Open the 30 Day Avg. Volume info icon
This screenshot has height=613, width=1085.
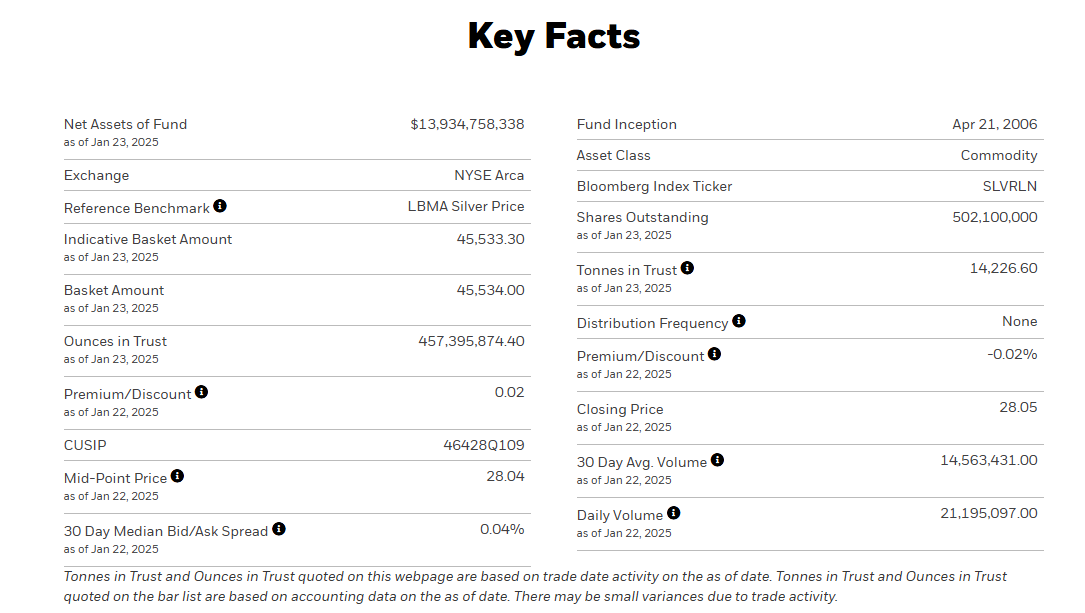[x=717, y=460]
